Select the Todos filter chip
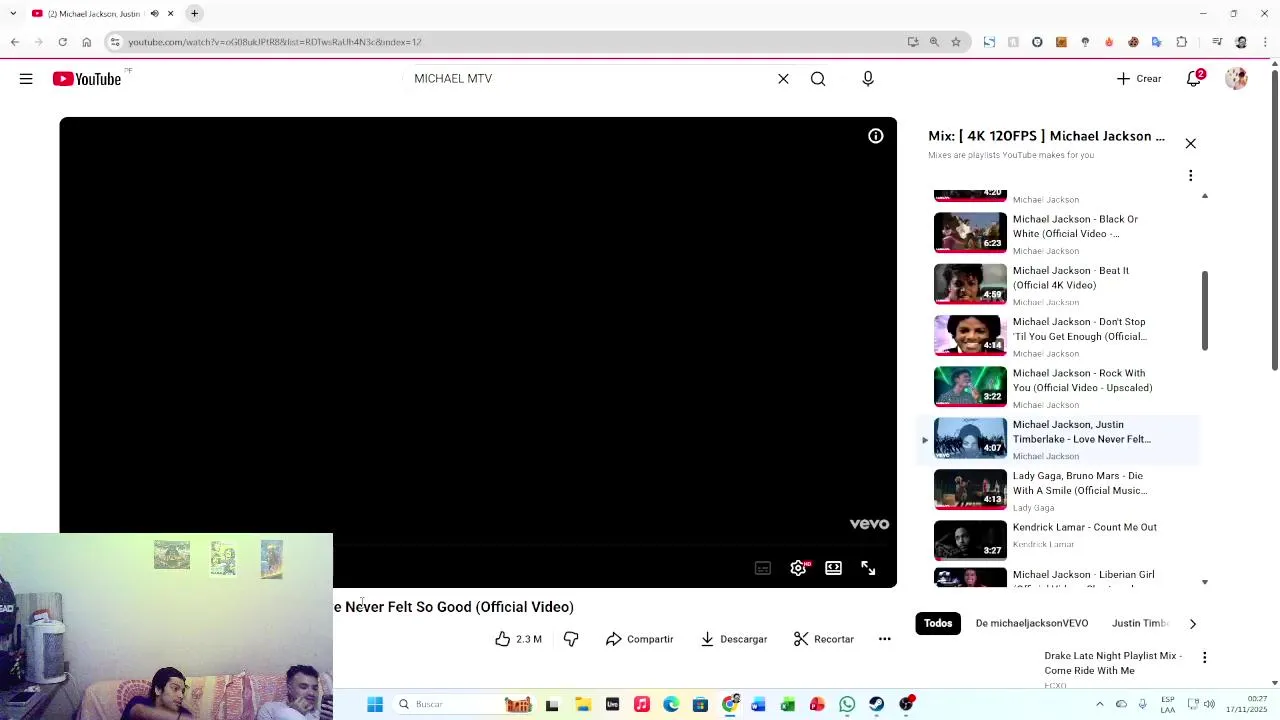This screenshot has height=720, width=1280. (938, 624)
